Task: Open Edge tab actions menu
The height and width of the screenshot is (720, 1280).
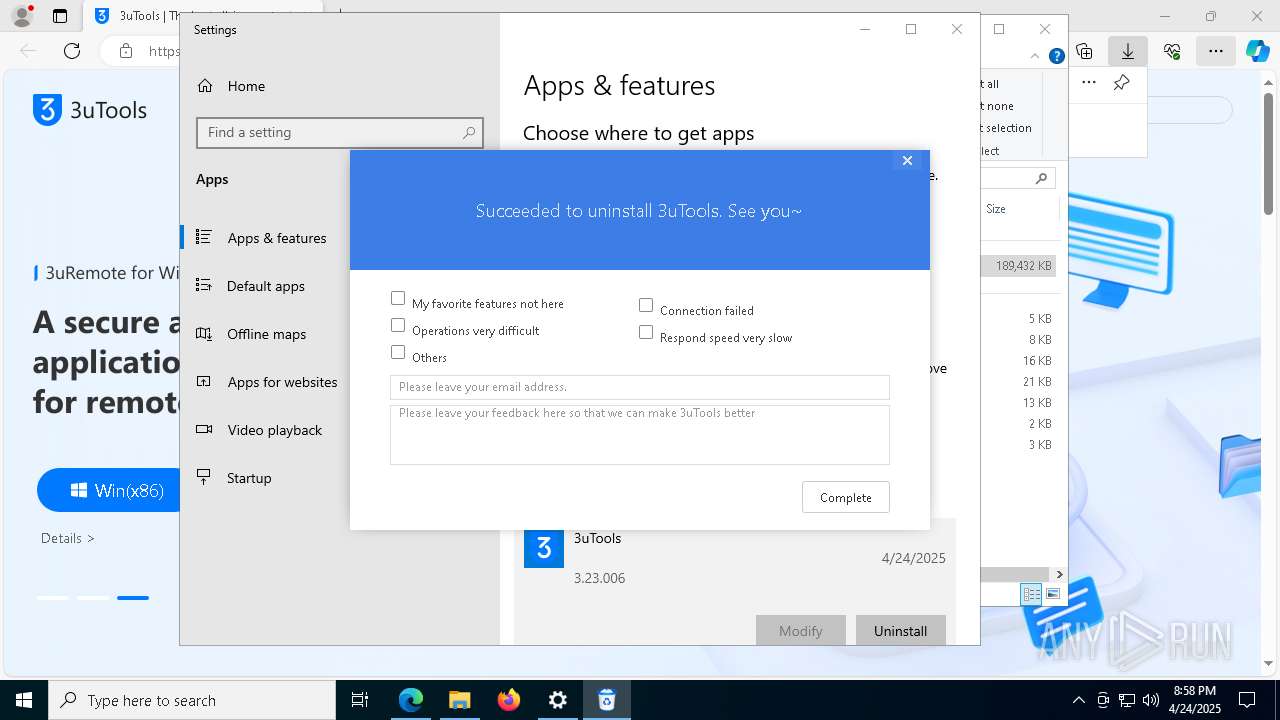Action: tap(60, 16)
